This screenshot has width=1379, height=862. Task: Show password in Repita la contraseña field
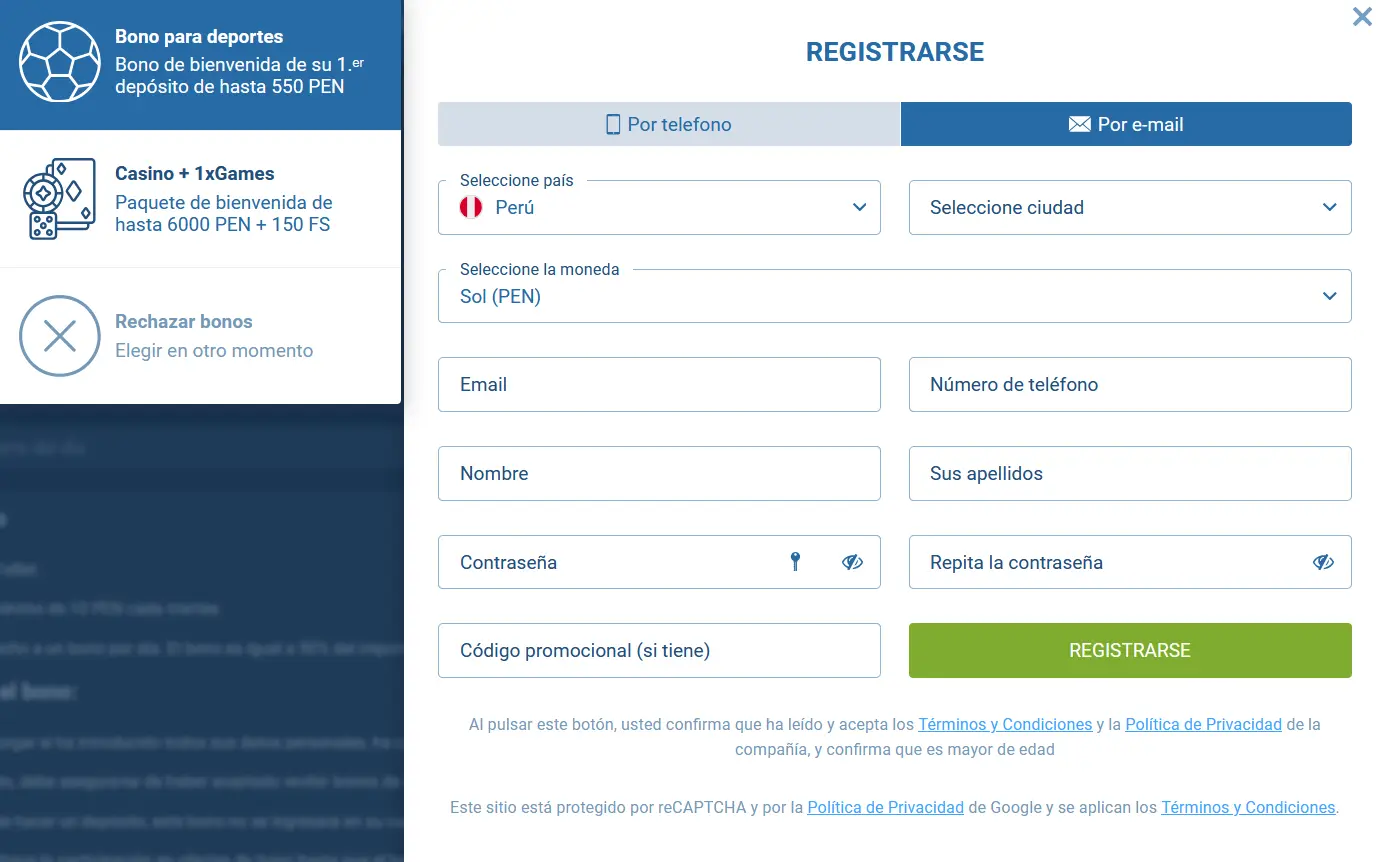coord(1323,562)
